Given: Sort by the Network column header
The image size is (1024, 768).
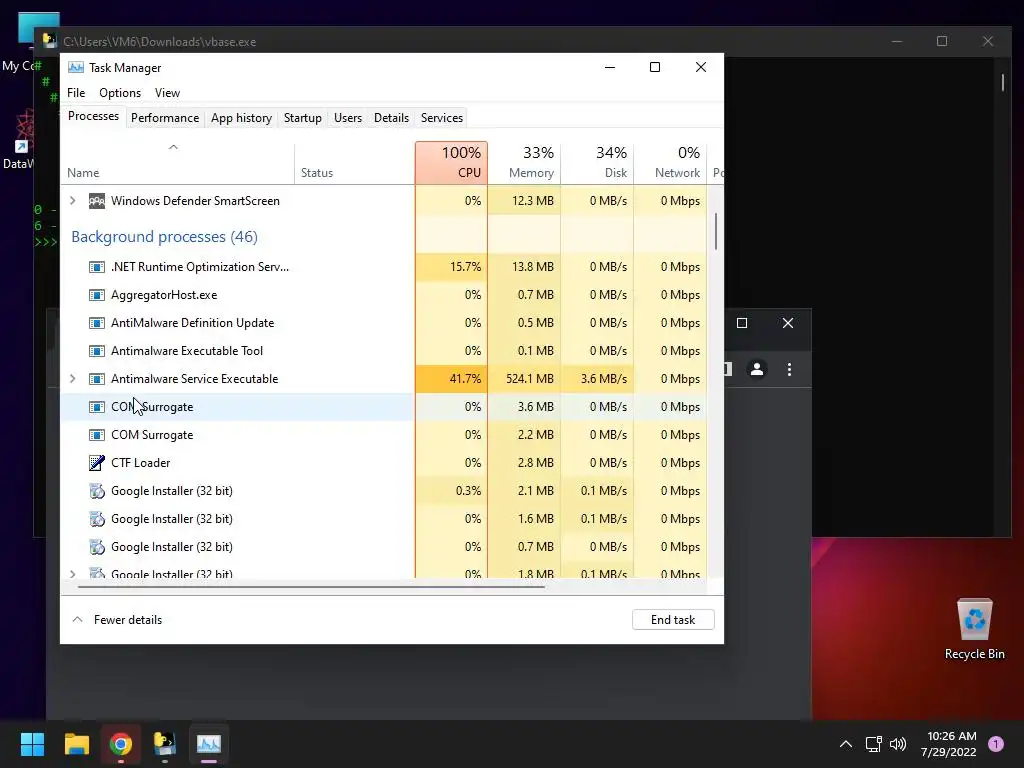Looking at the screenshot, I should coord(671,163).
